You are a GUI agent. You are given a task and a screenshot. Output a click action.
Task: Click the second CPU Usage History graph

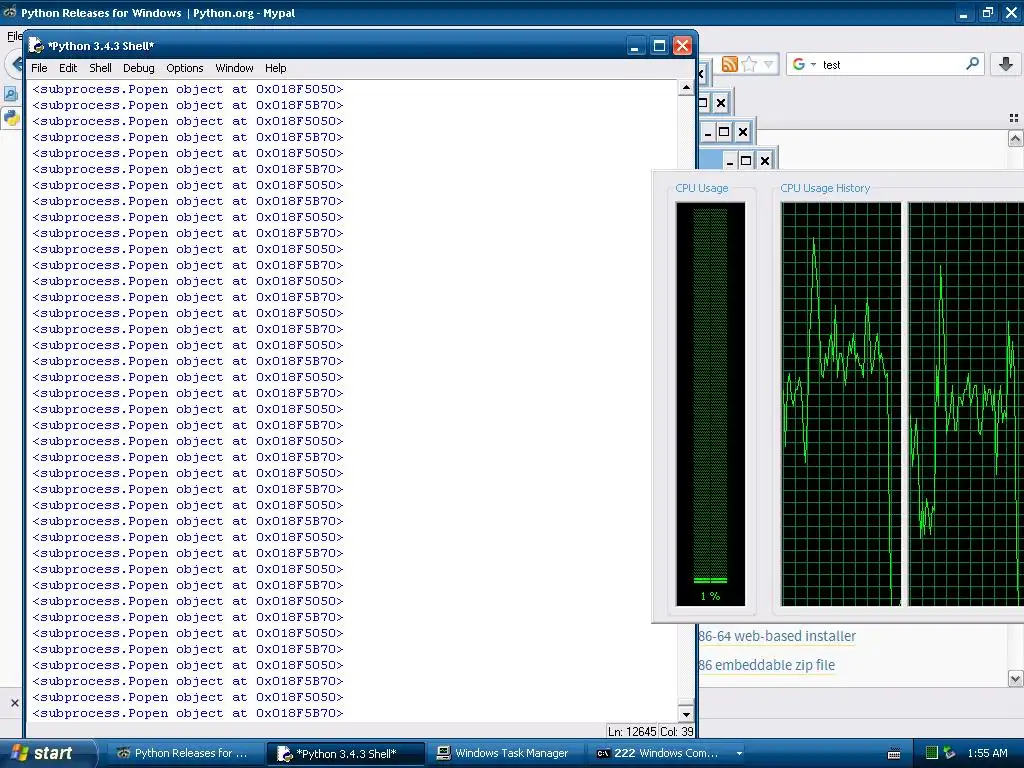pyautogui.click(x=966, y=404)
